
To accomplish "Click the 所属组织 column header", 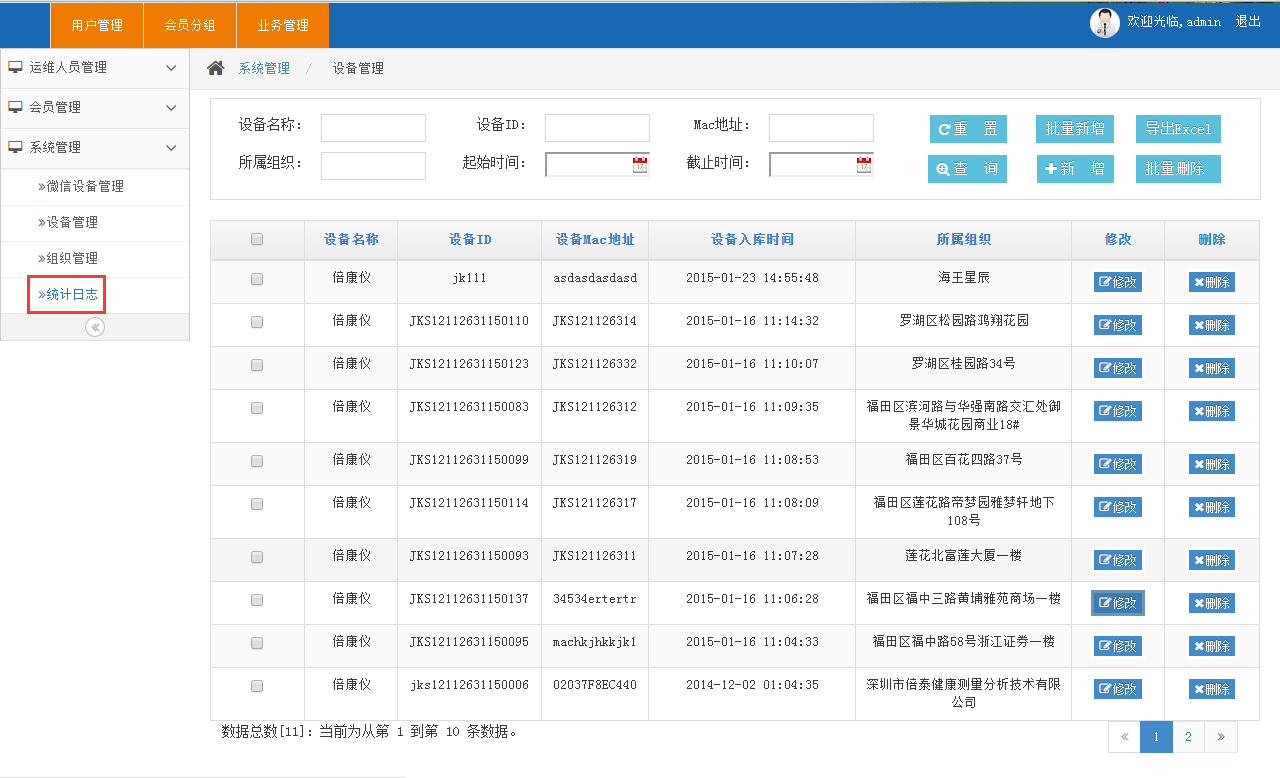I will click(964, 240).
